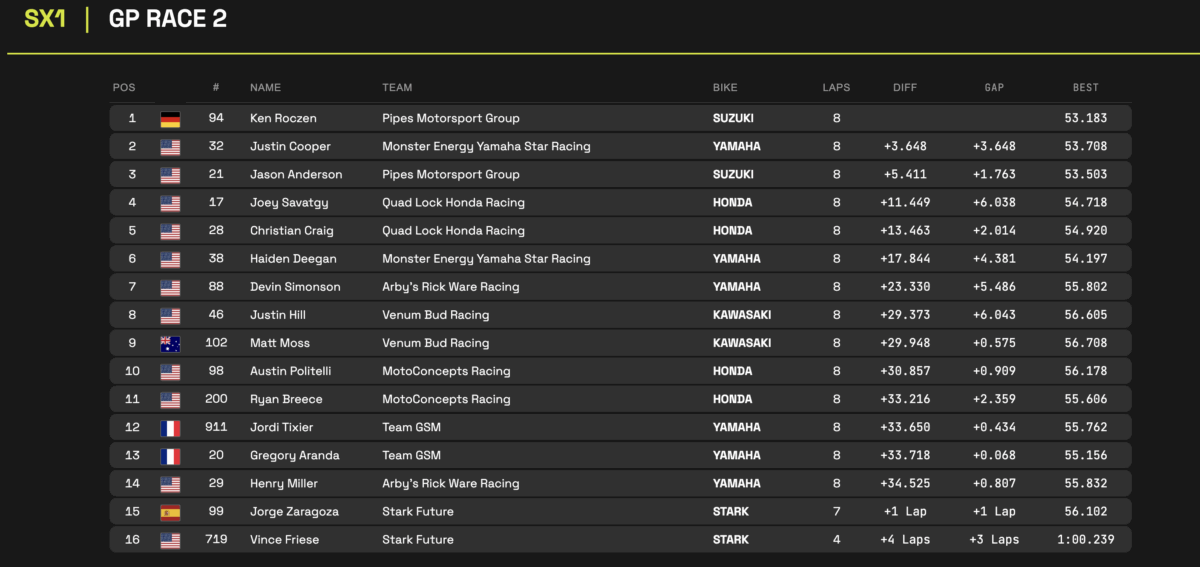Click the TEAM column header
The image size is (1200, 567).
click(397, 88)
